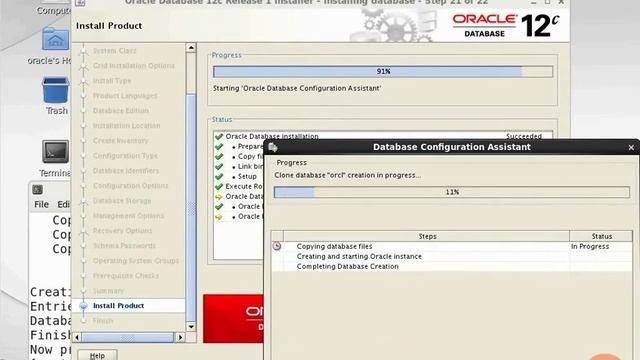Image resolution: width=640 pixels, height=360 pixels.
Task: Select the Grid Installation Options step
Action: pos(133,66)
